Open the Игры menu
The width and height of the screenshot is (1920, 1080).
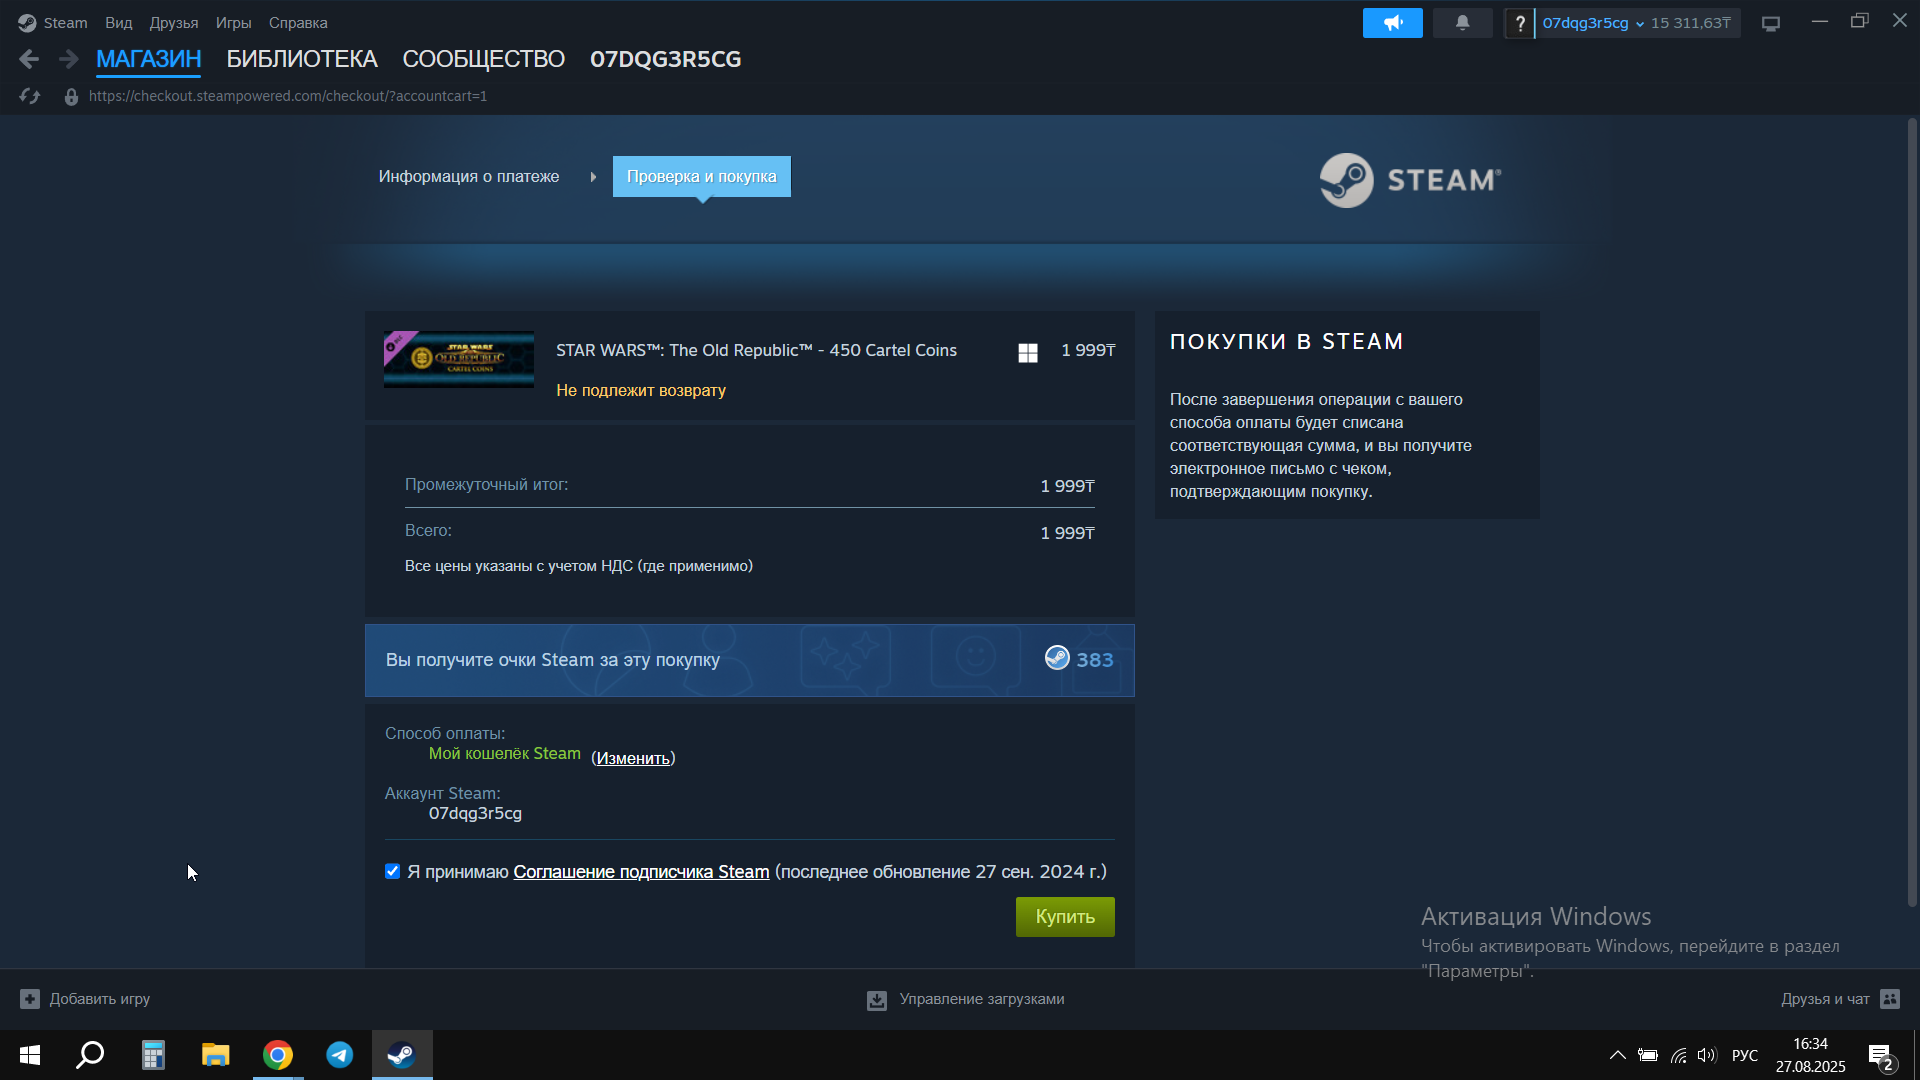pyautogui.click(x=234, y=22)
